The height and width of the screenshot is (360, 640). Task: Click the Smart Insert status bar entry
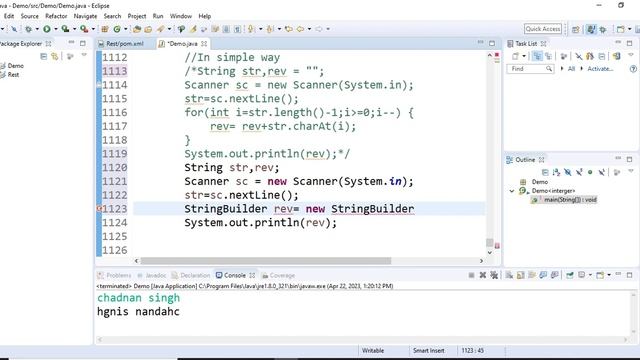tap(428, 351)
